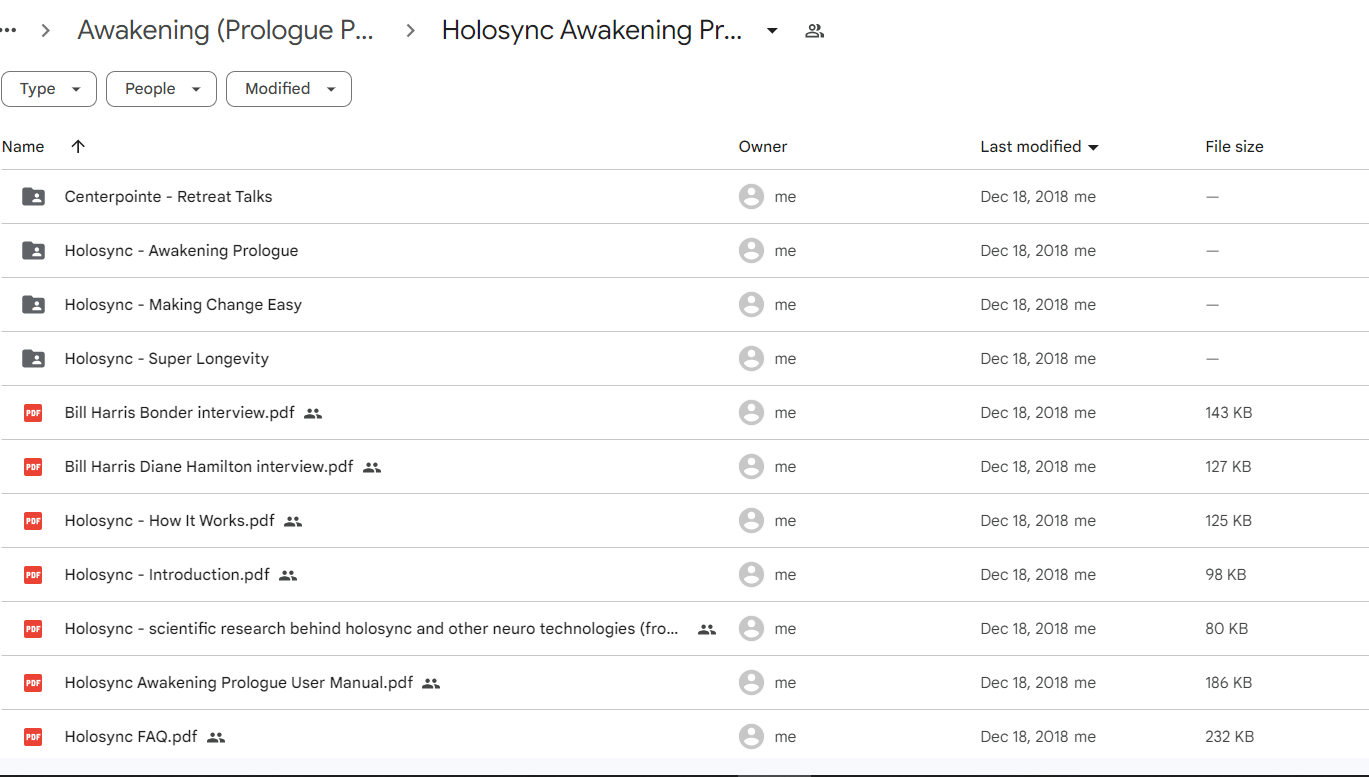Viewport: 1369px width, 777px height.
Task: Select the Holosync - scientific research behind holosync file name
Action: [372, 629]
